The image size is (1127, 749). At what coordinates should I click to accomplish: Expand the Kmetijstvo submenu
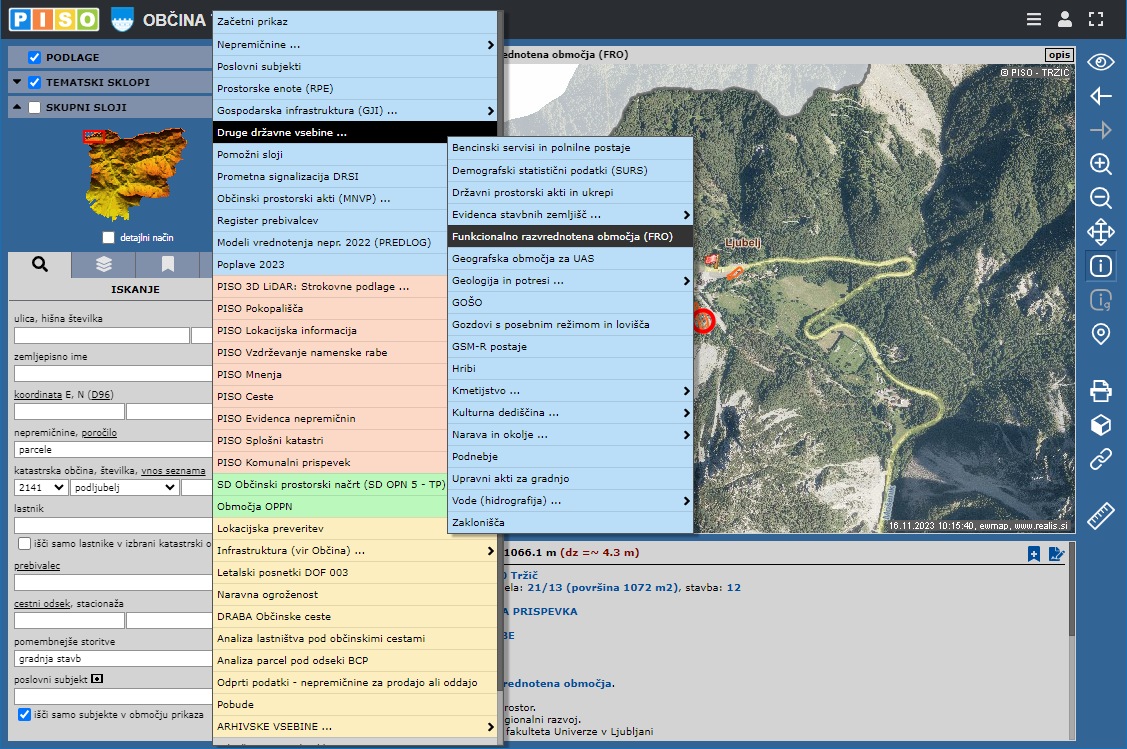click(x=570, y=390)
